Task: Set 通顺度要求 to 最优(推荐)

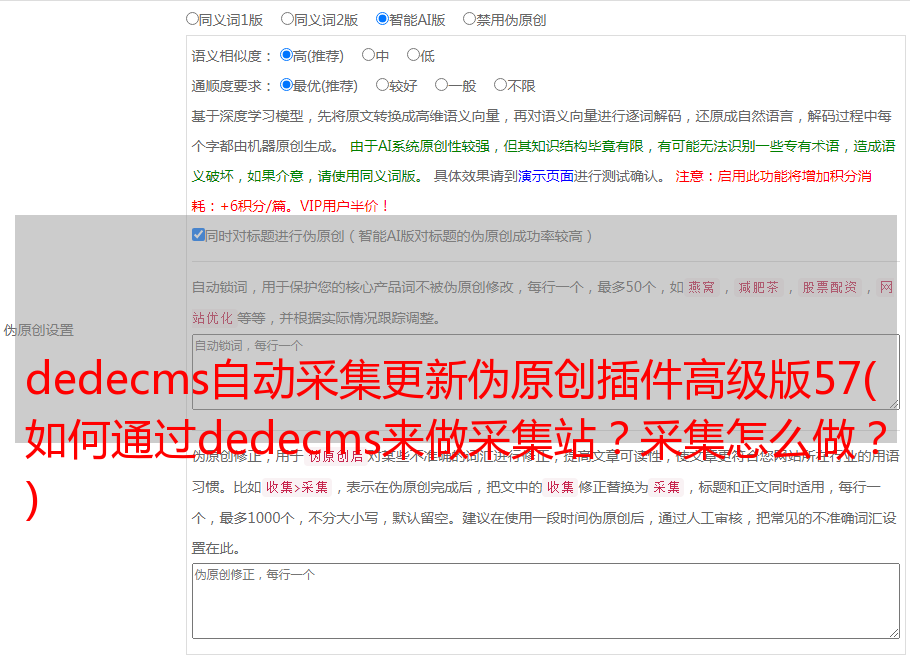Action: click(286, 85)
